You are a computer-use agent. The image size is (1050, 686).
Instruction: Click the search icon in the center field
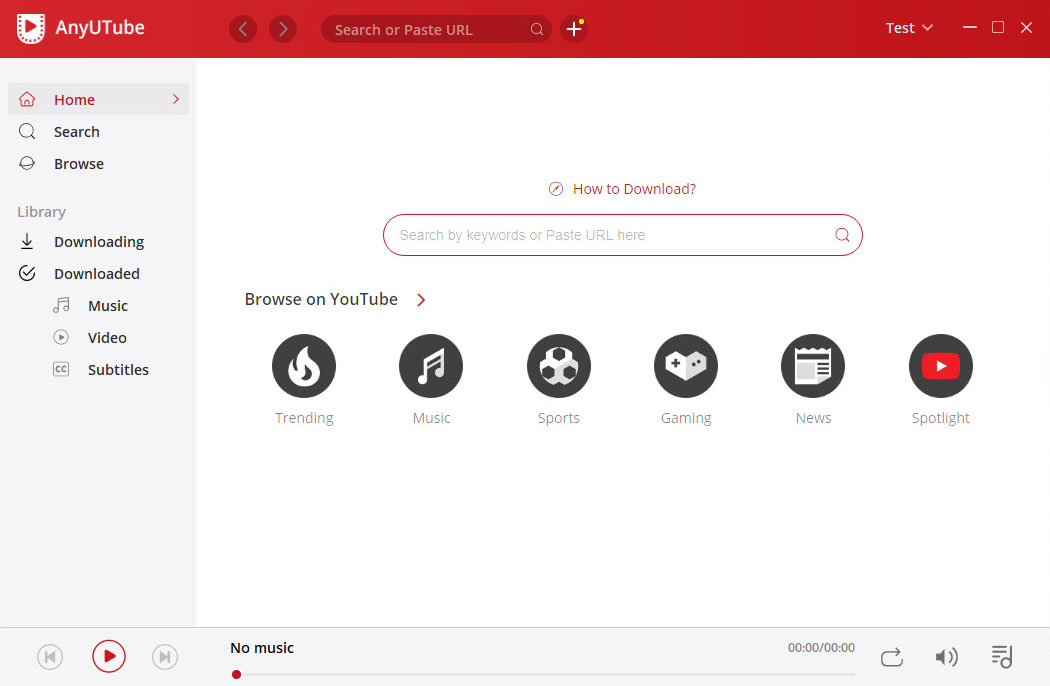tap(842, 235)
